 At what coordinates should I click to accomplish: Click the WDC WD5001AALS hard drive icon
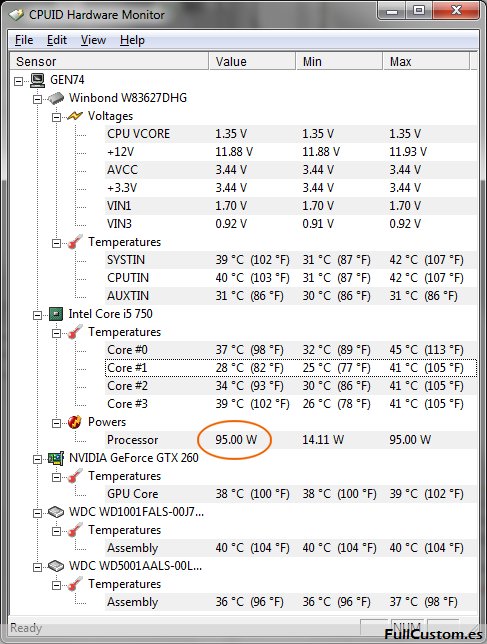coord(56,566)
